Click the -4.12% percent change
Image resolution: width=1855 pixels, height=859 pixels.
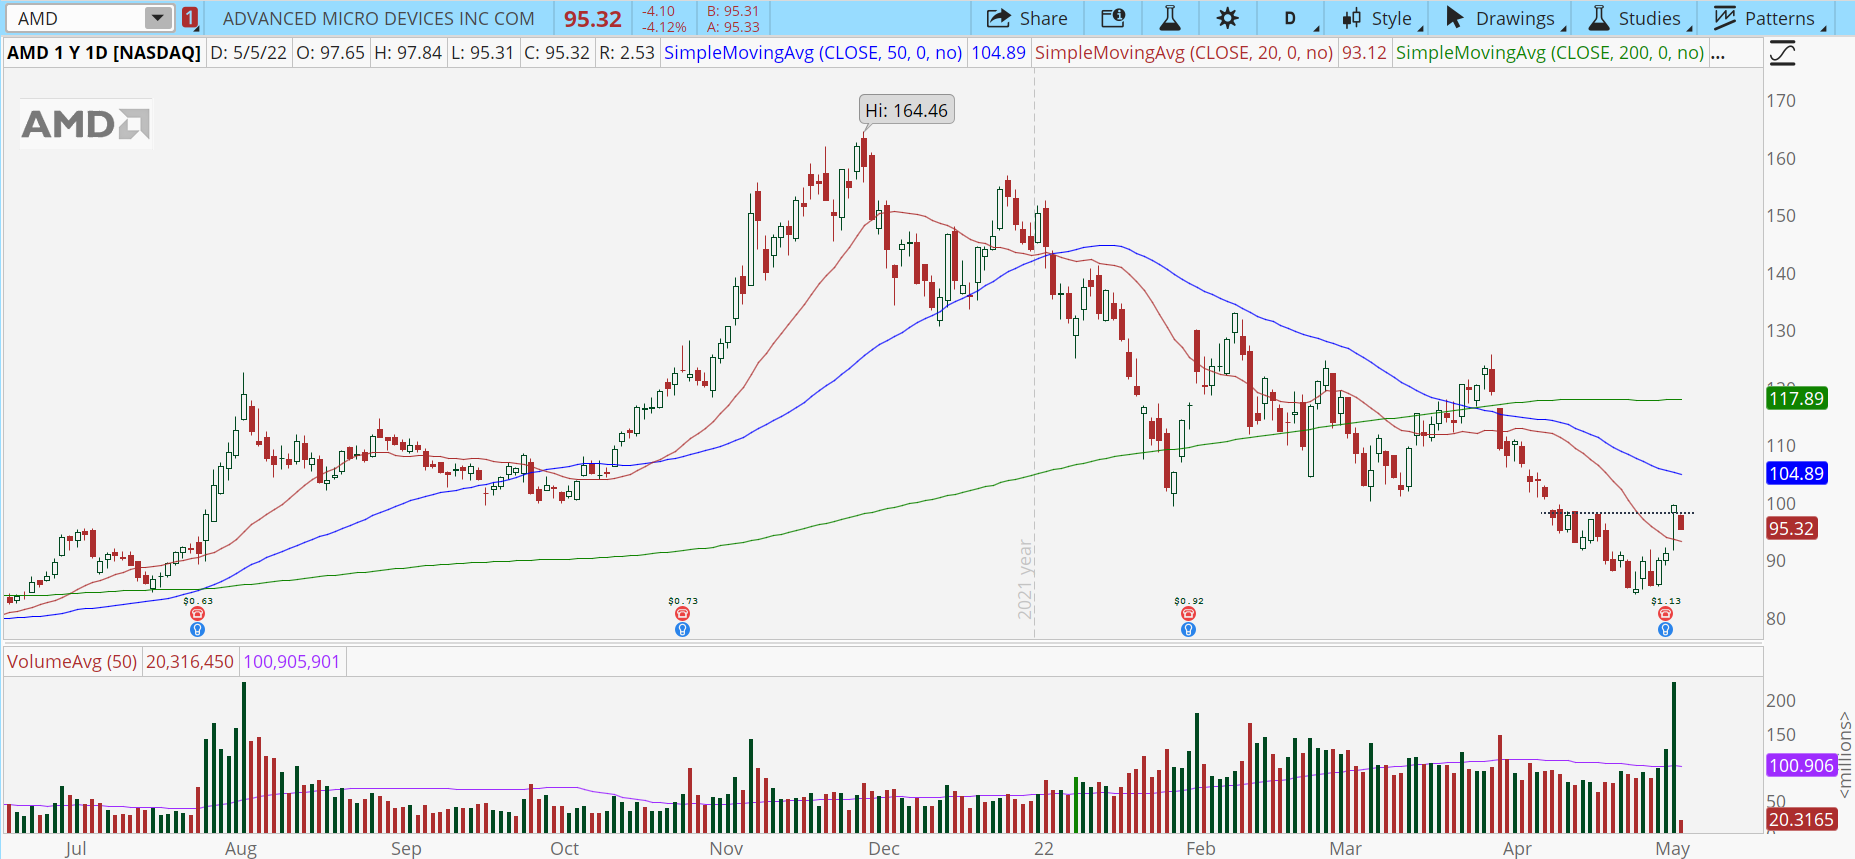tap(664, 27)
